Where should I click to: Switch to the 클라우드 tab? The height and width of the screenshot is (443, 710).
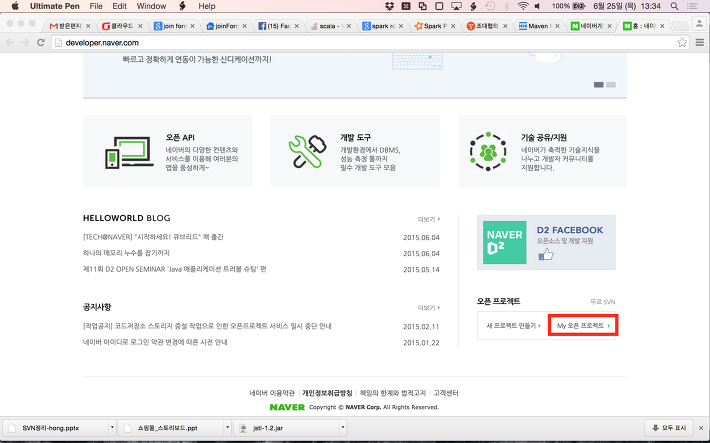tap(122, 26)
